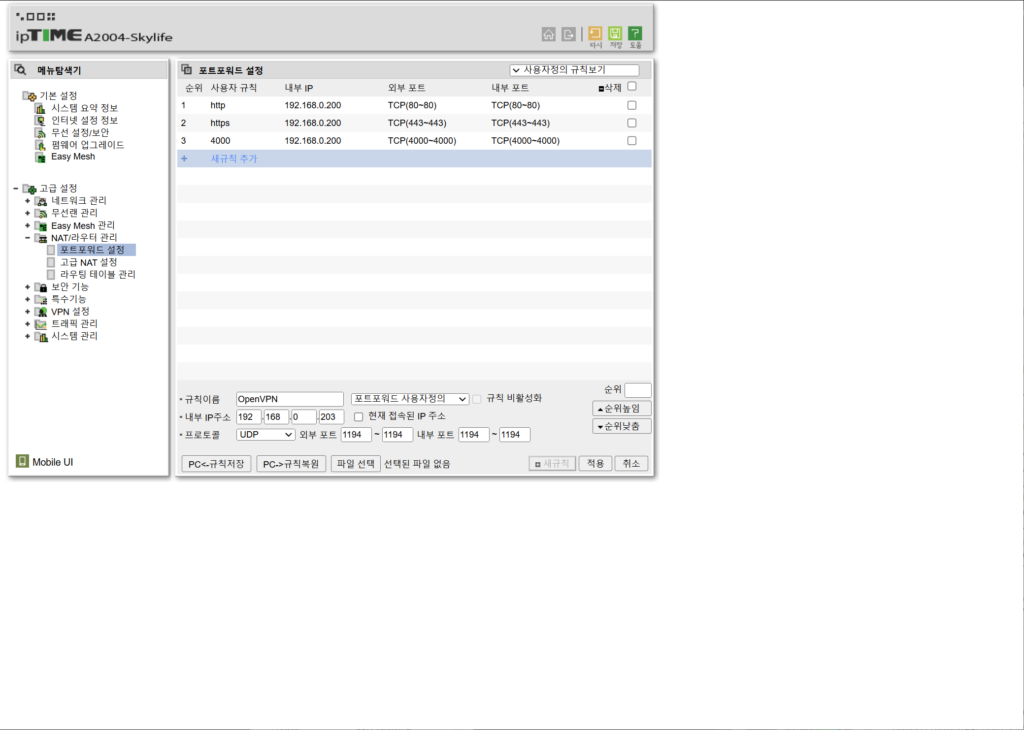Check the delete box for http rule

631,105
